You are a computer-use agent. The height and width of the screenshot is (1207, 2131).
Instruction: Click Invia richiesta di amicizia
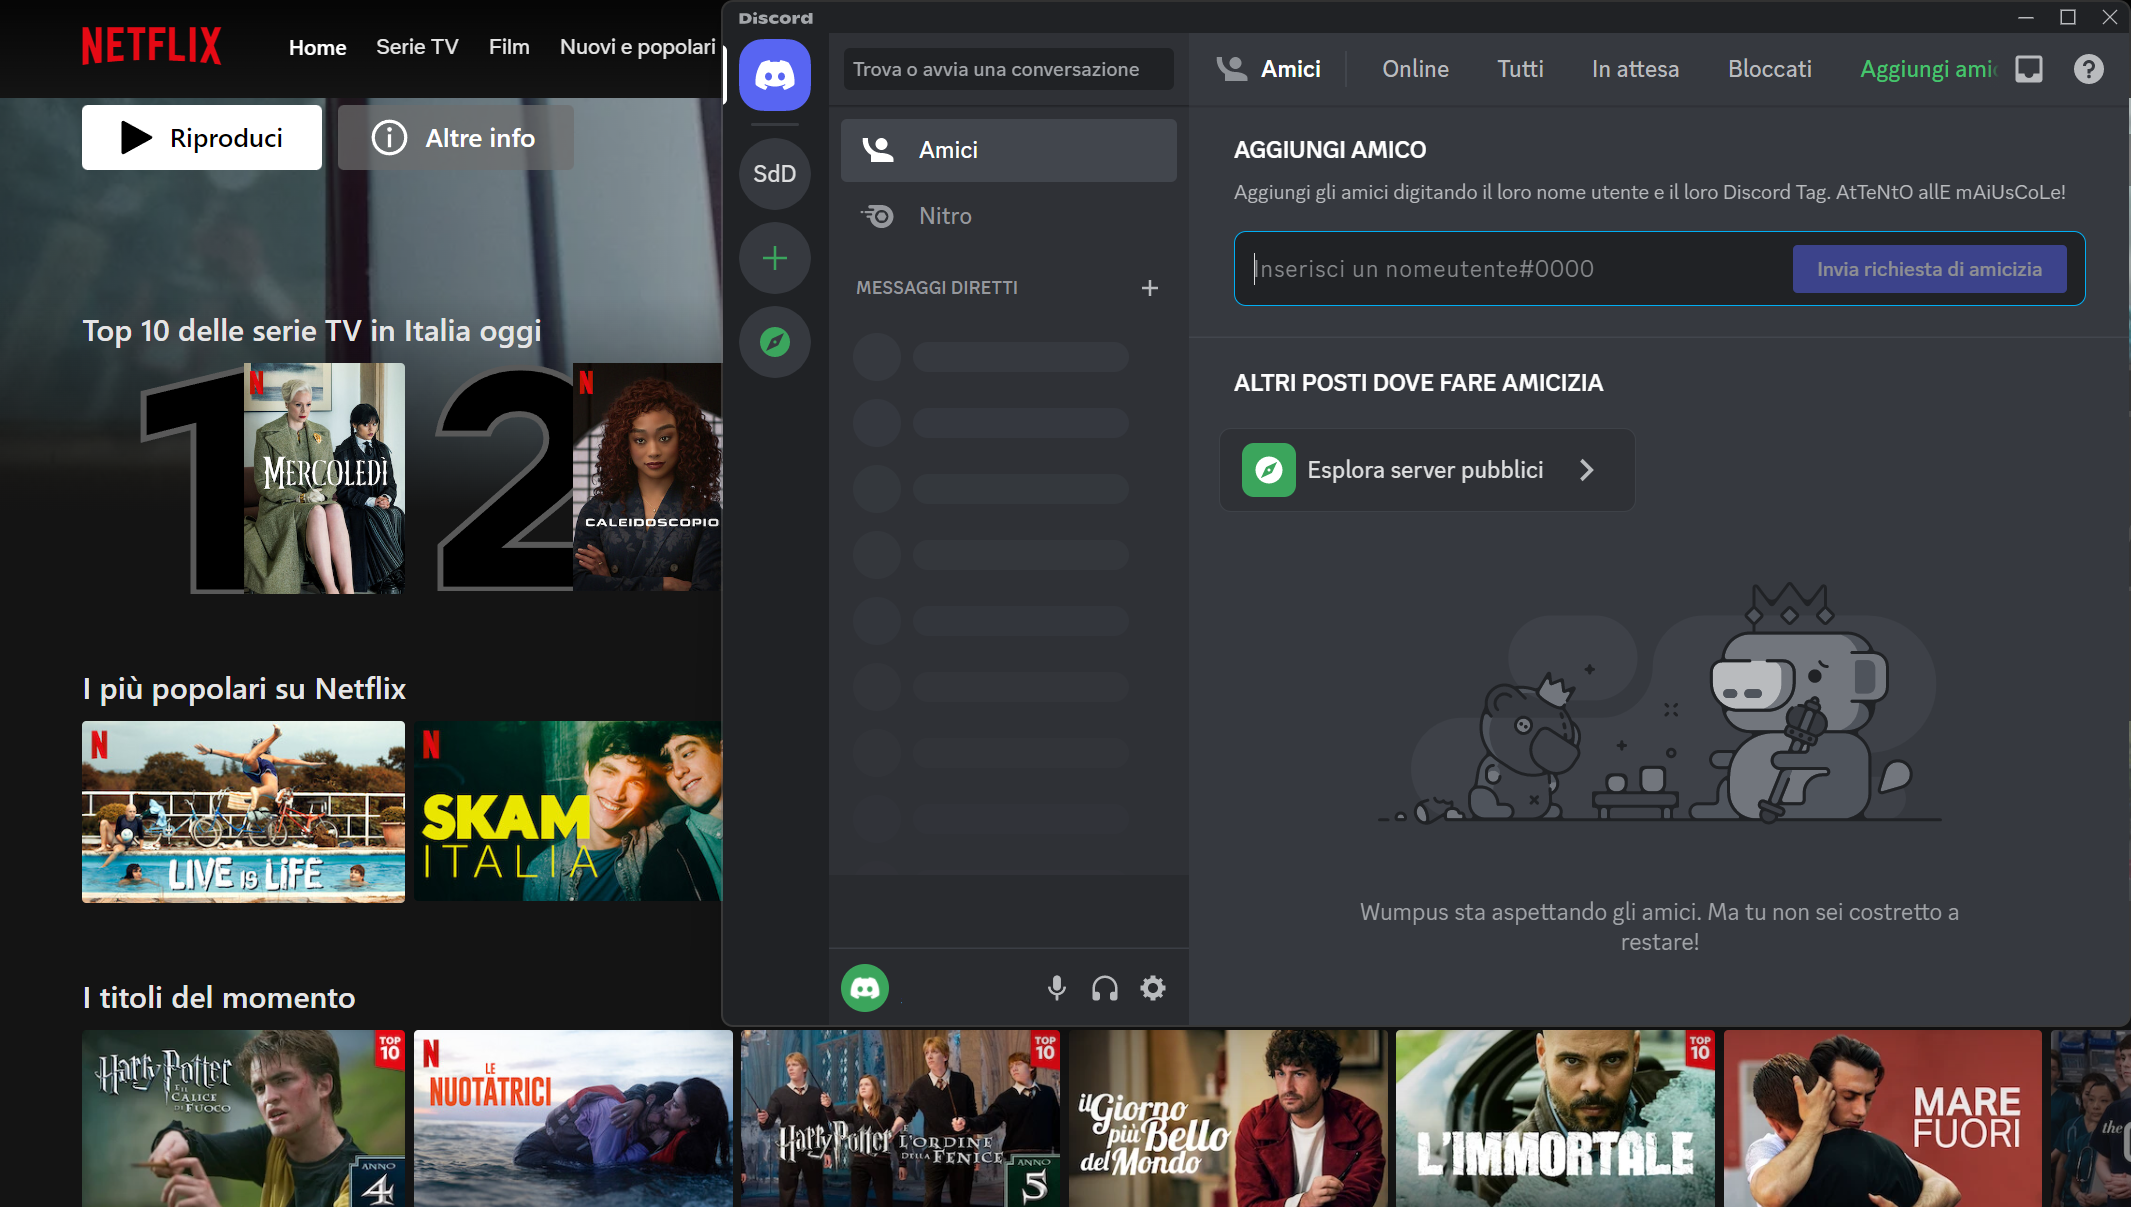1929,268
